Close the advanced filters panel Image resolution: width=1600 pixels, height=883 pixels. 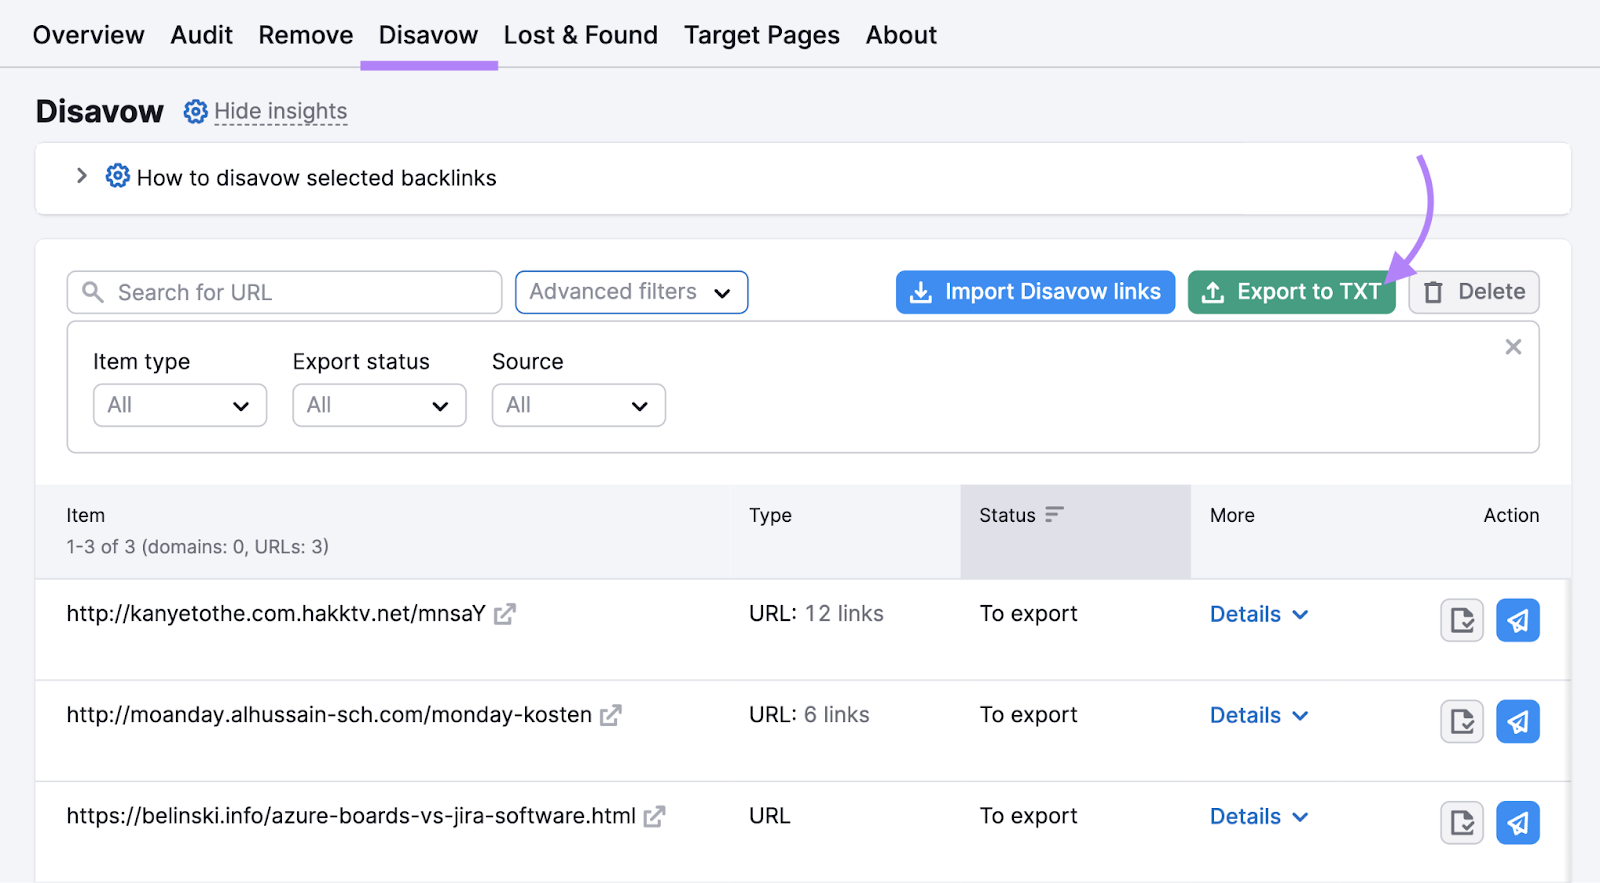tap(1513, 347)
